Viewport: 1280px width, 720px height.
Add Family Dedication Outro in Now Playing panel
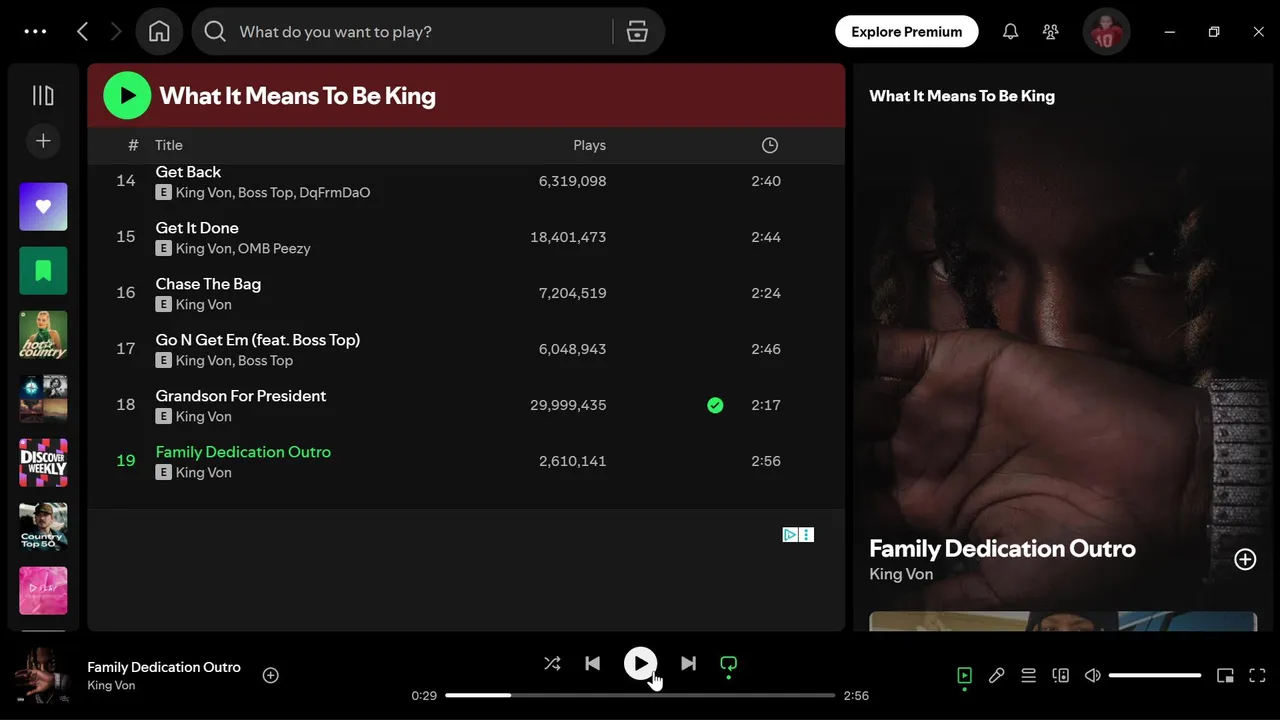pyautogui.click(x=1245, y=559)
